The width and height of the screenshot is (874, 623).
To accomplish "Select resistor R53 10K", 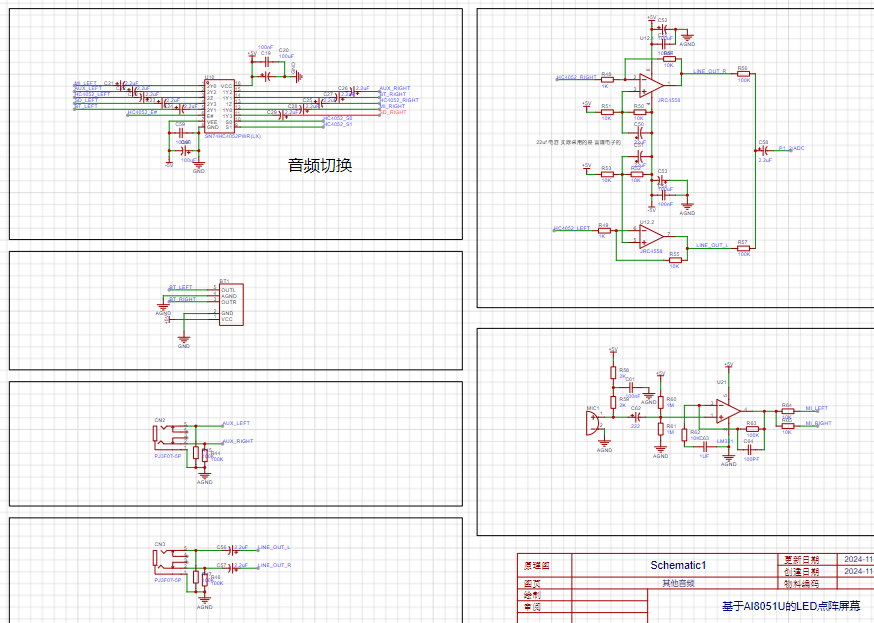I will (x=606, y=174).
